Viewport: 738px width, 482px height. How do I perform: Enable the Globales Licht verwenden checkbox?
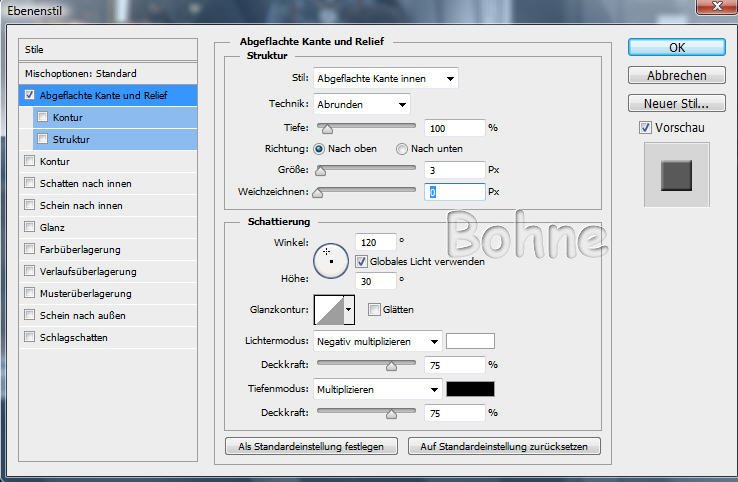click(x=362, y=261)
